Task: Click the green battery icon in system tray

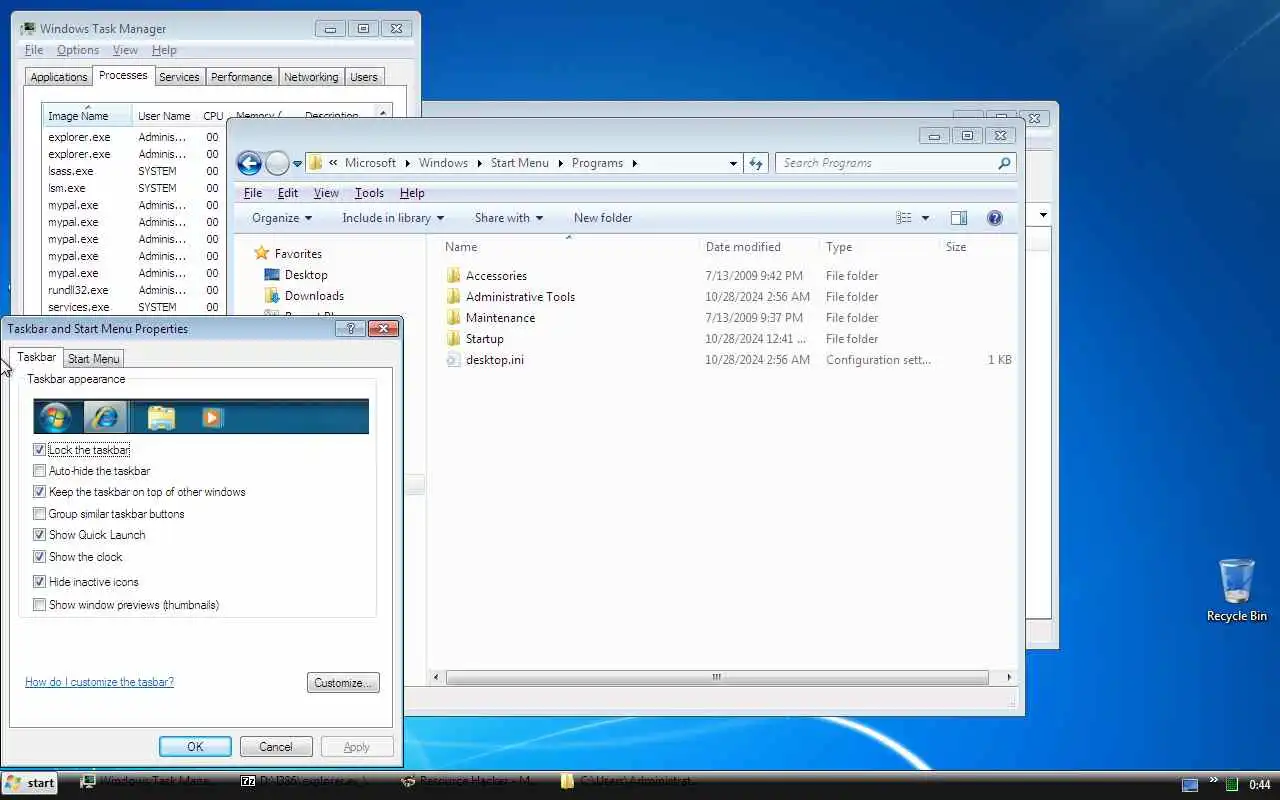Action: tap(1232, 785)
